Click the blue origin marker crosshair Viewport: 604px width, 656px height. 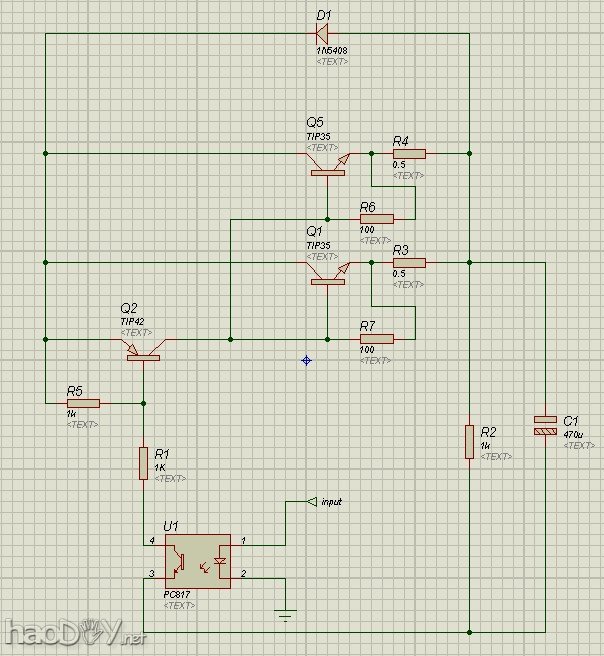tap(307, 360)
